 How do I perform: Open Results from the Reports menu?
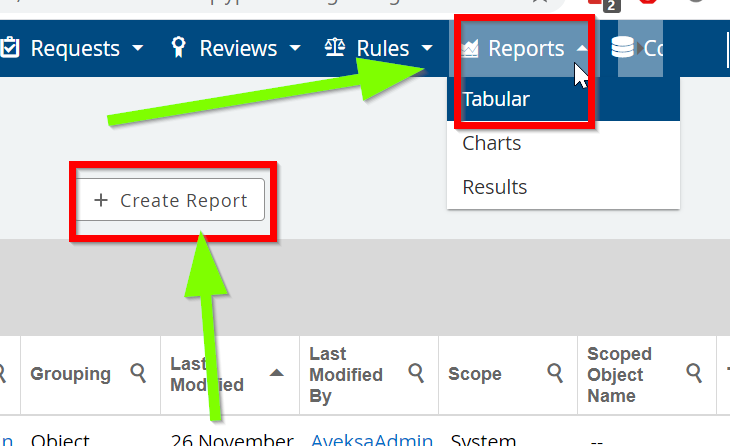pos(495,187)
